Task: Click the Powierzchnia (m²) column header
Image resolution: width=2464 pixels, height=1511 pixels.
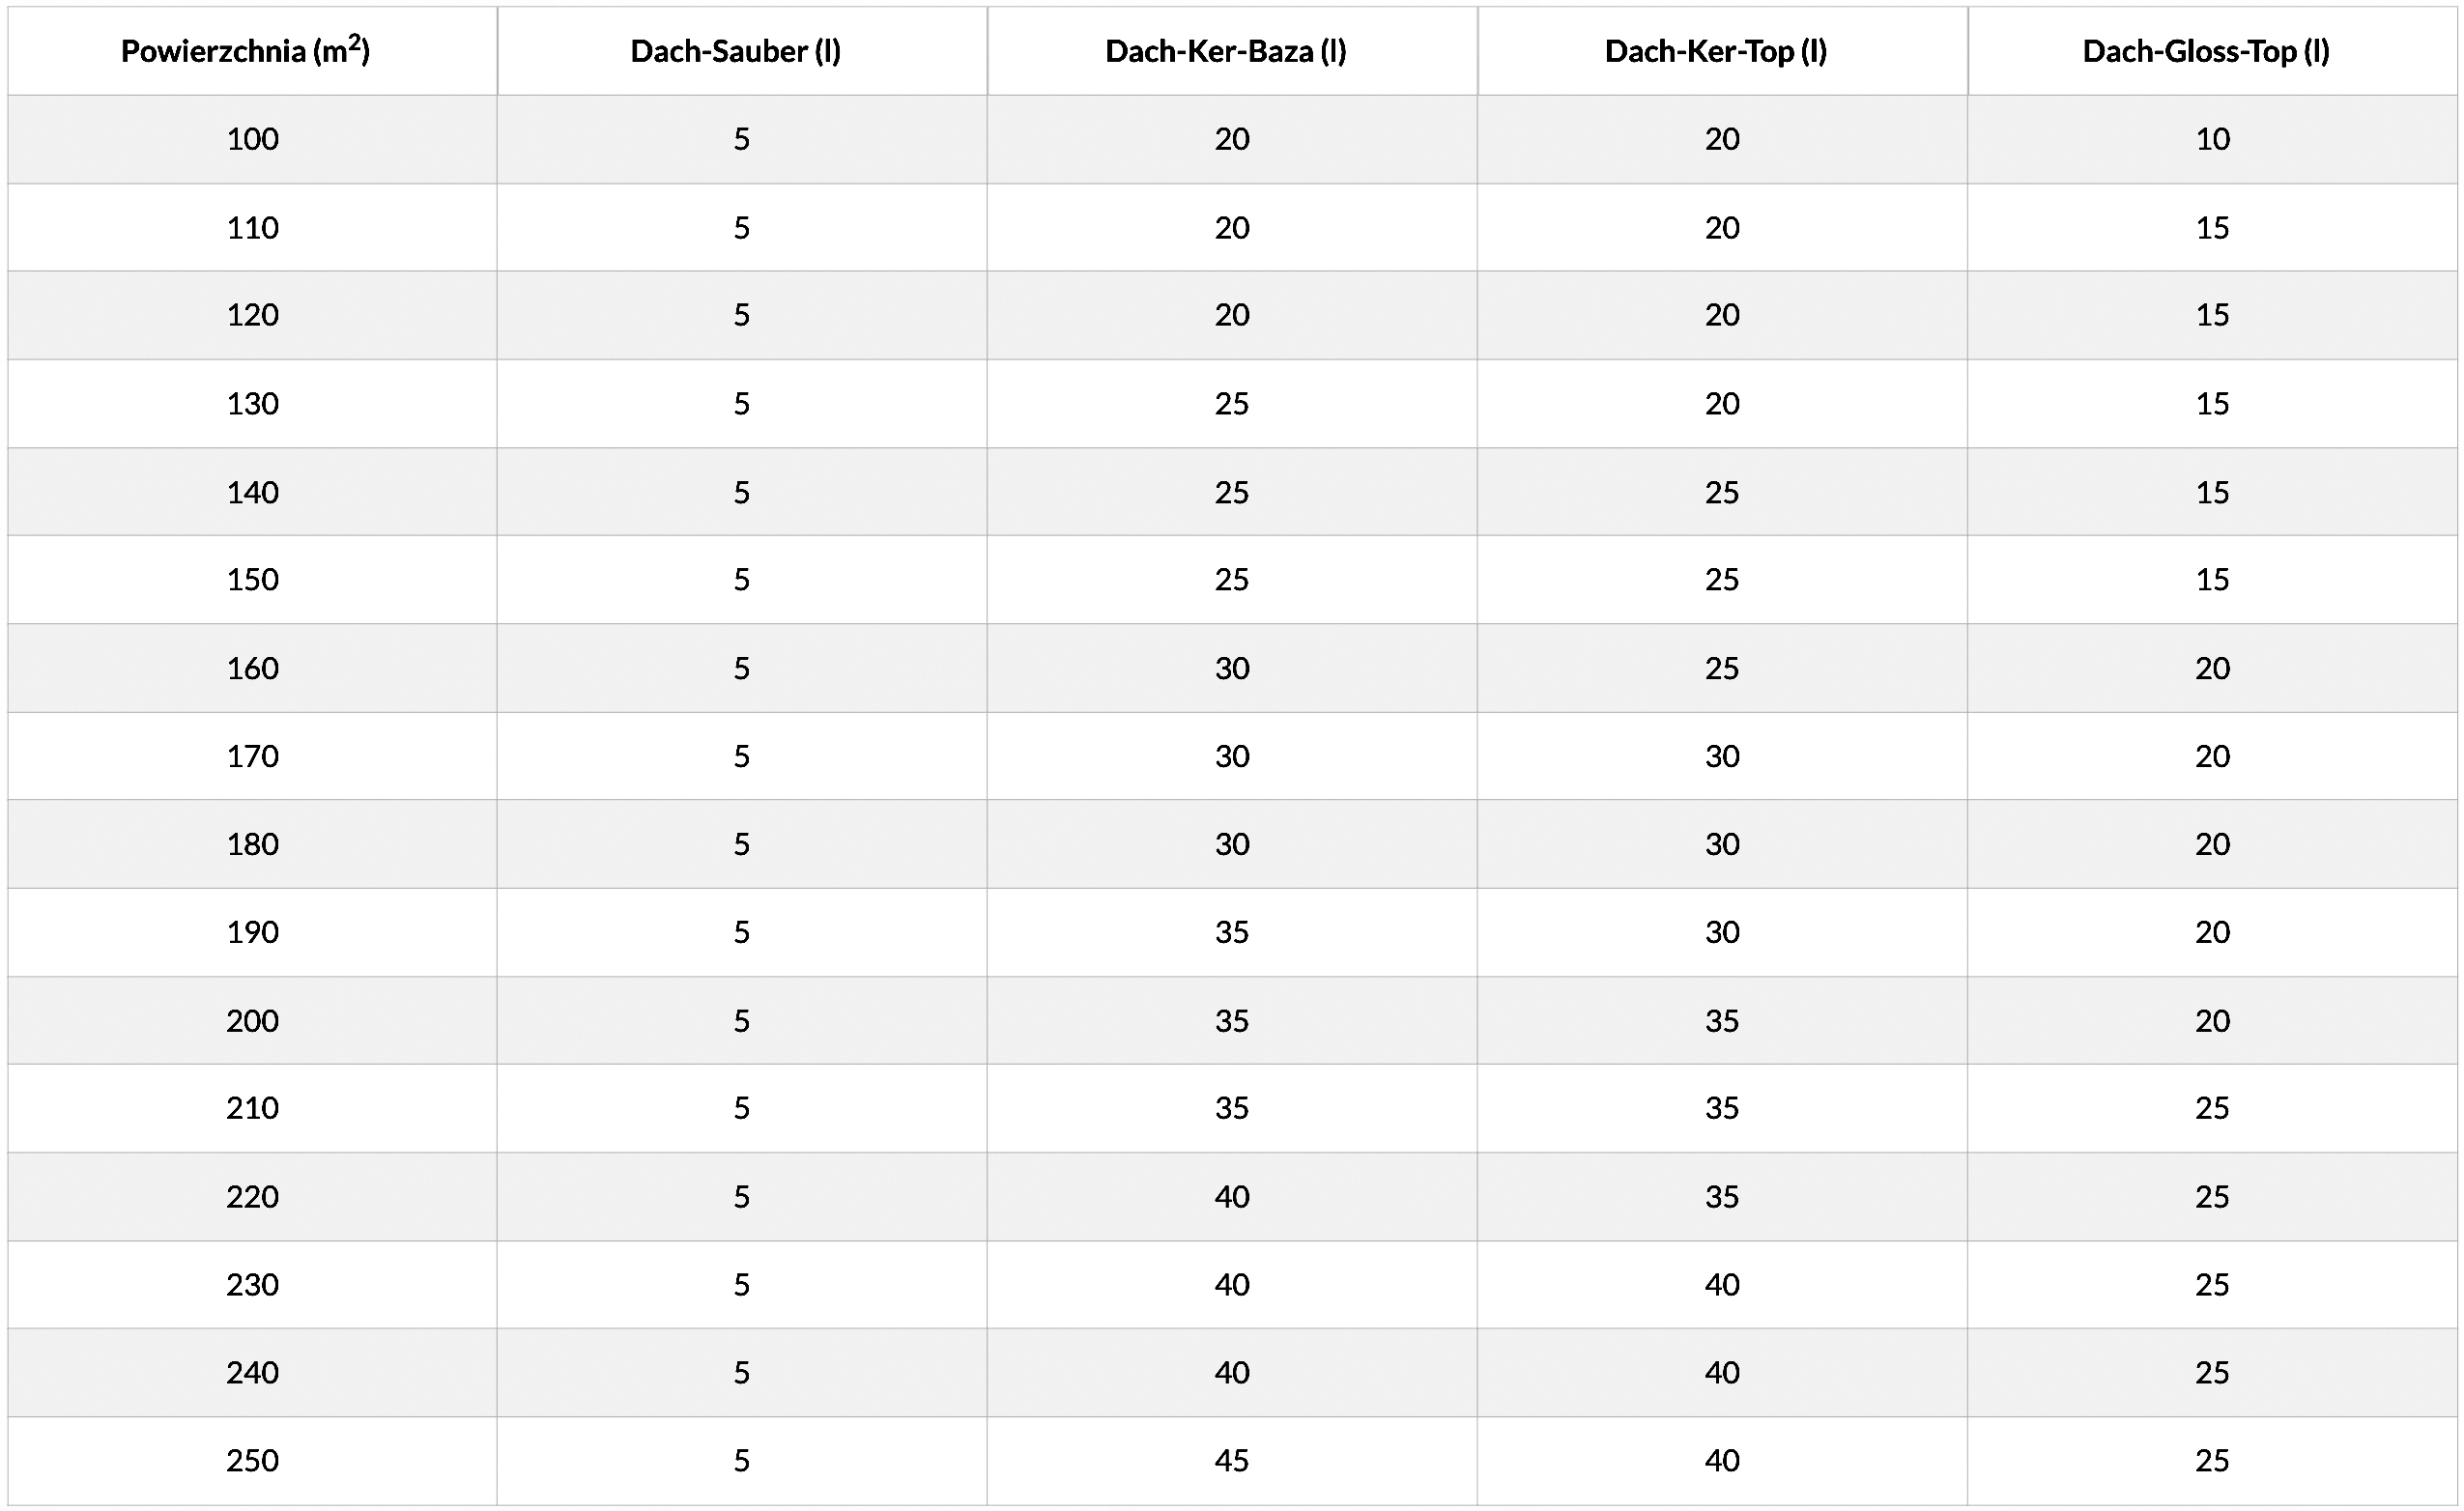Action: point(245,51)
